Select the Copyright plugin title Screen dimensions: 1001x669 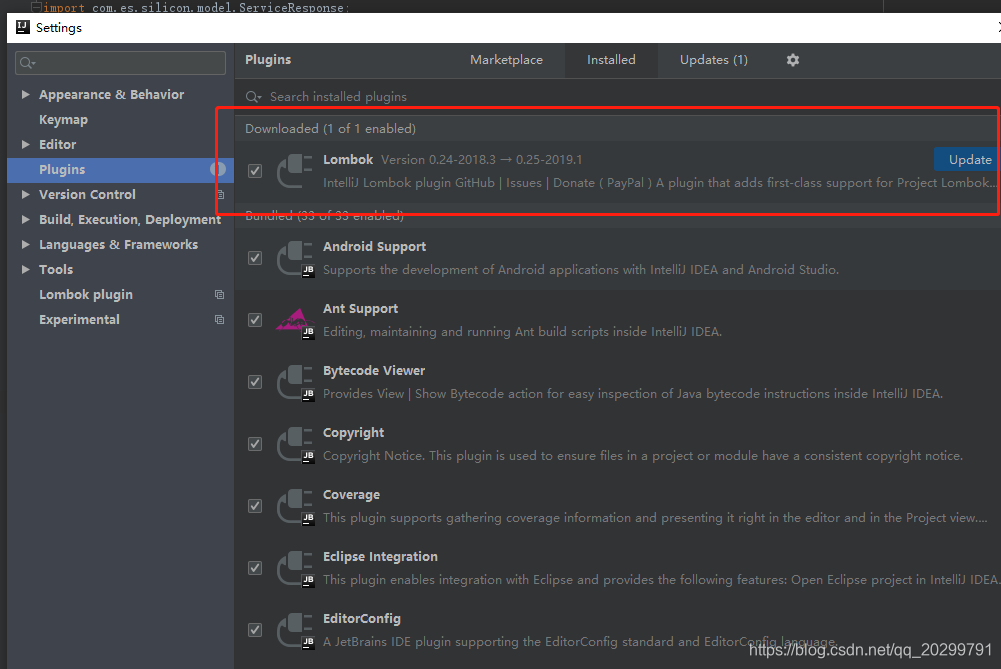point(353,432)
